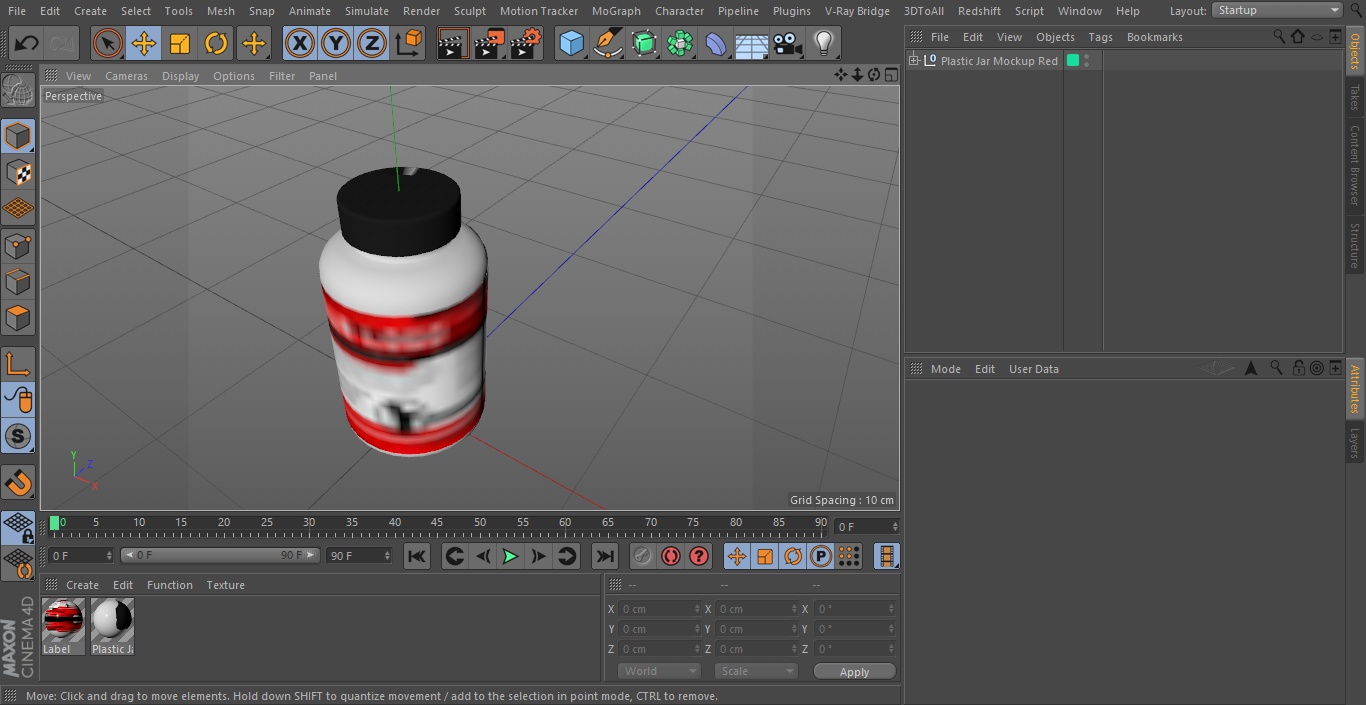Toggle Z axis lock
1366x705 pixels.
pyautogui.click(x=372, y=44)
